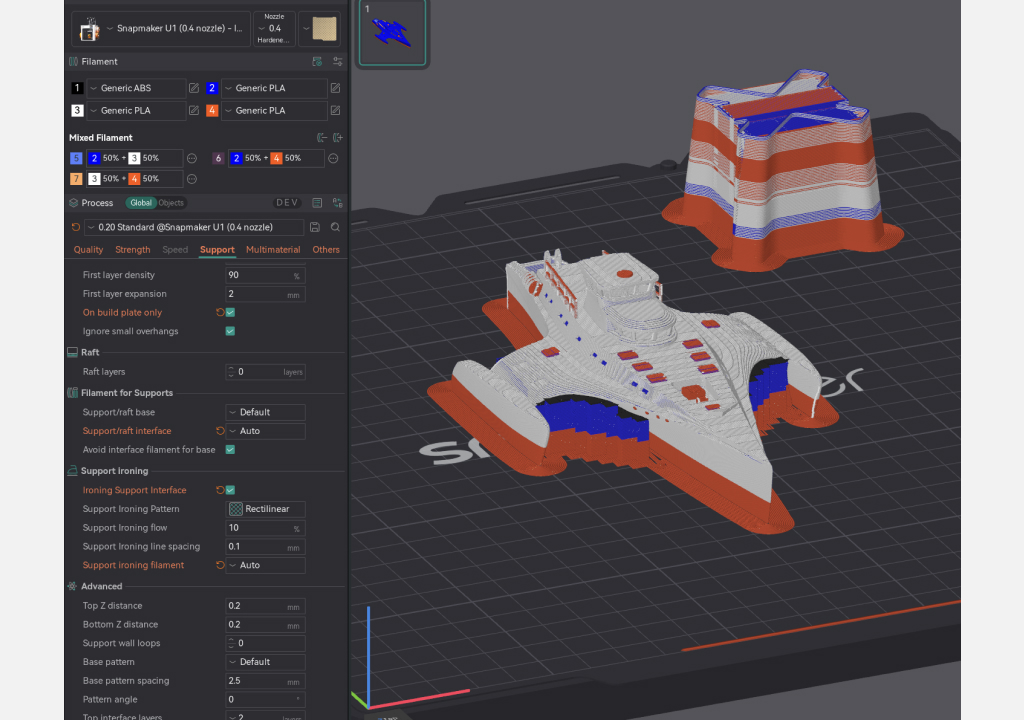Click Support Ironing flow field

click(265, 528)
